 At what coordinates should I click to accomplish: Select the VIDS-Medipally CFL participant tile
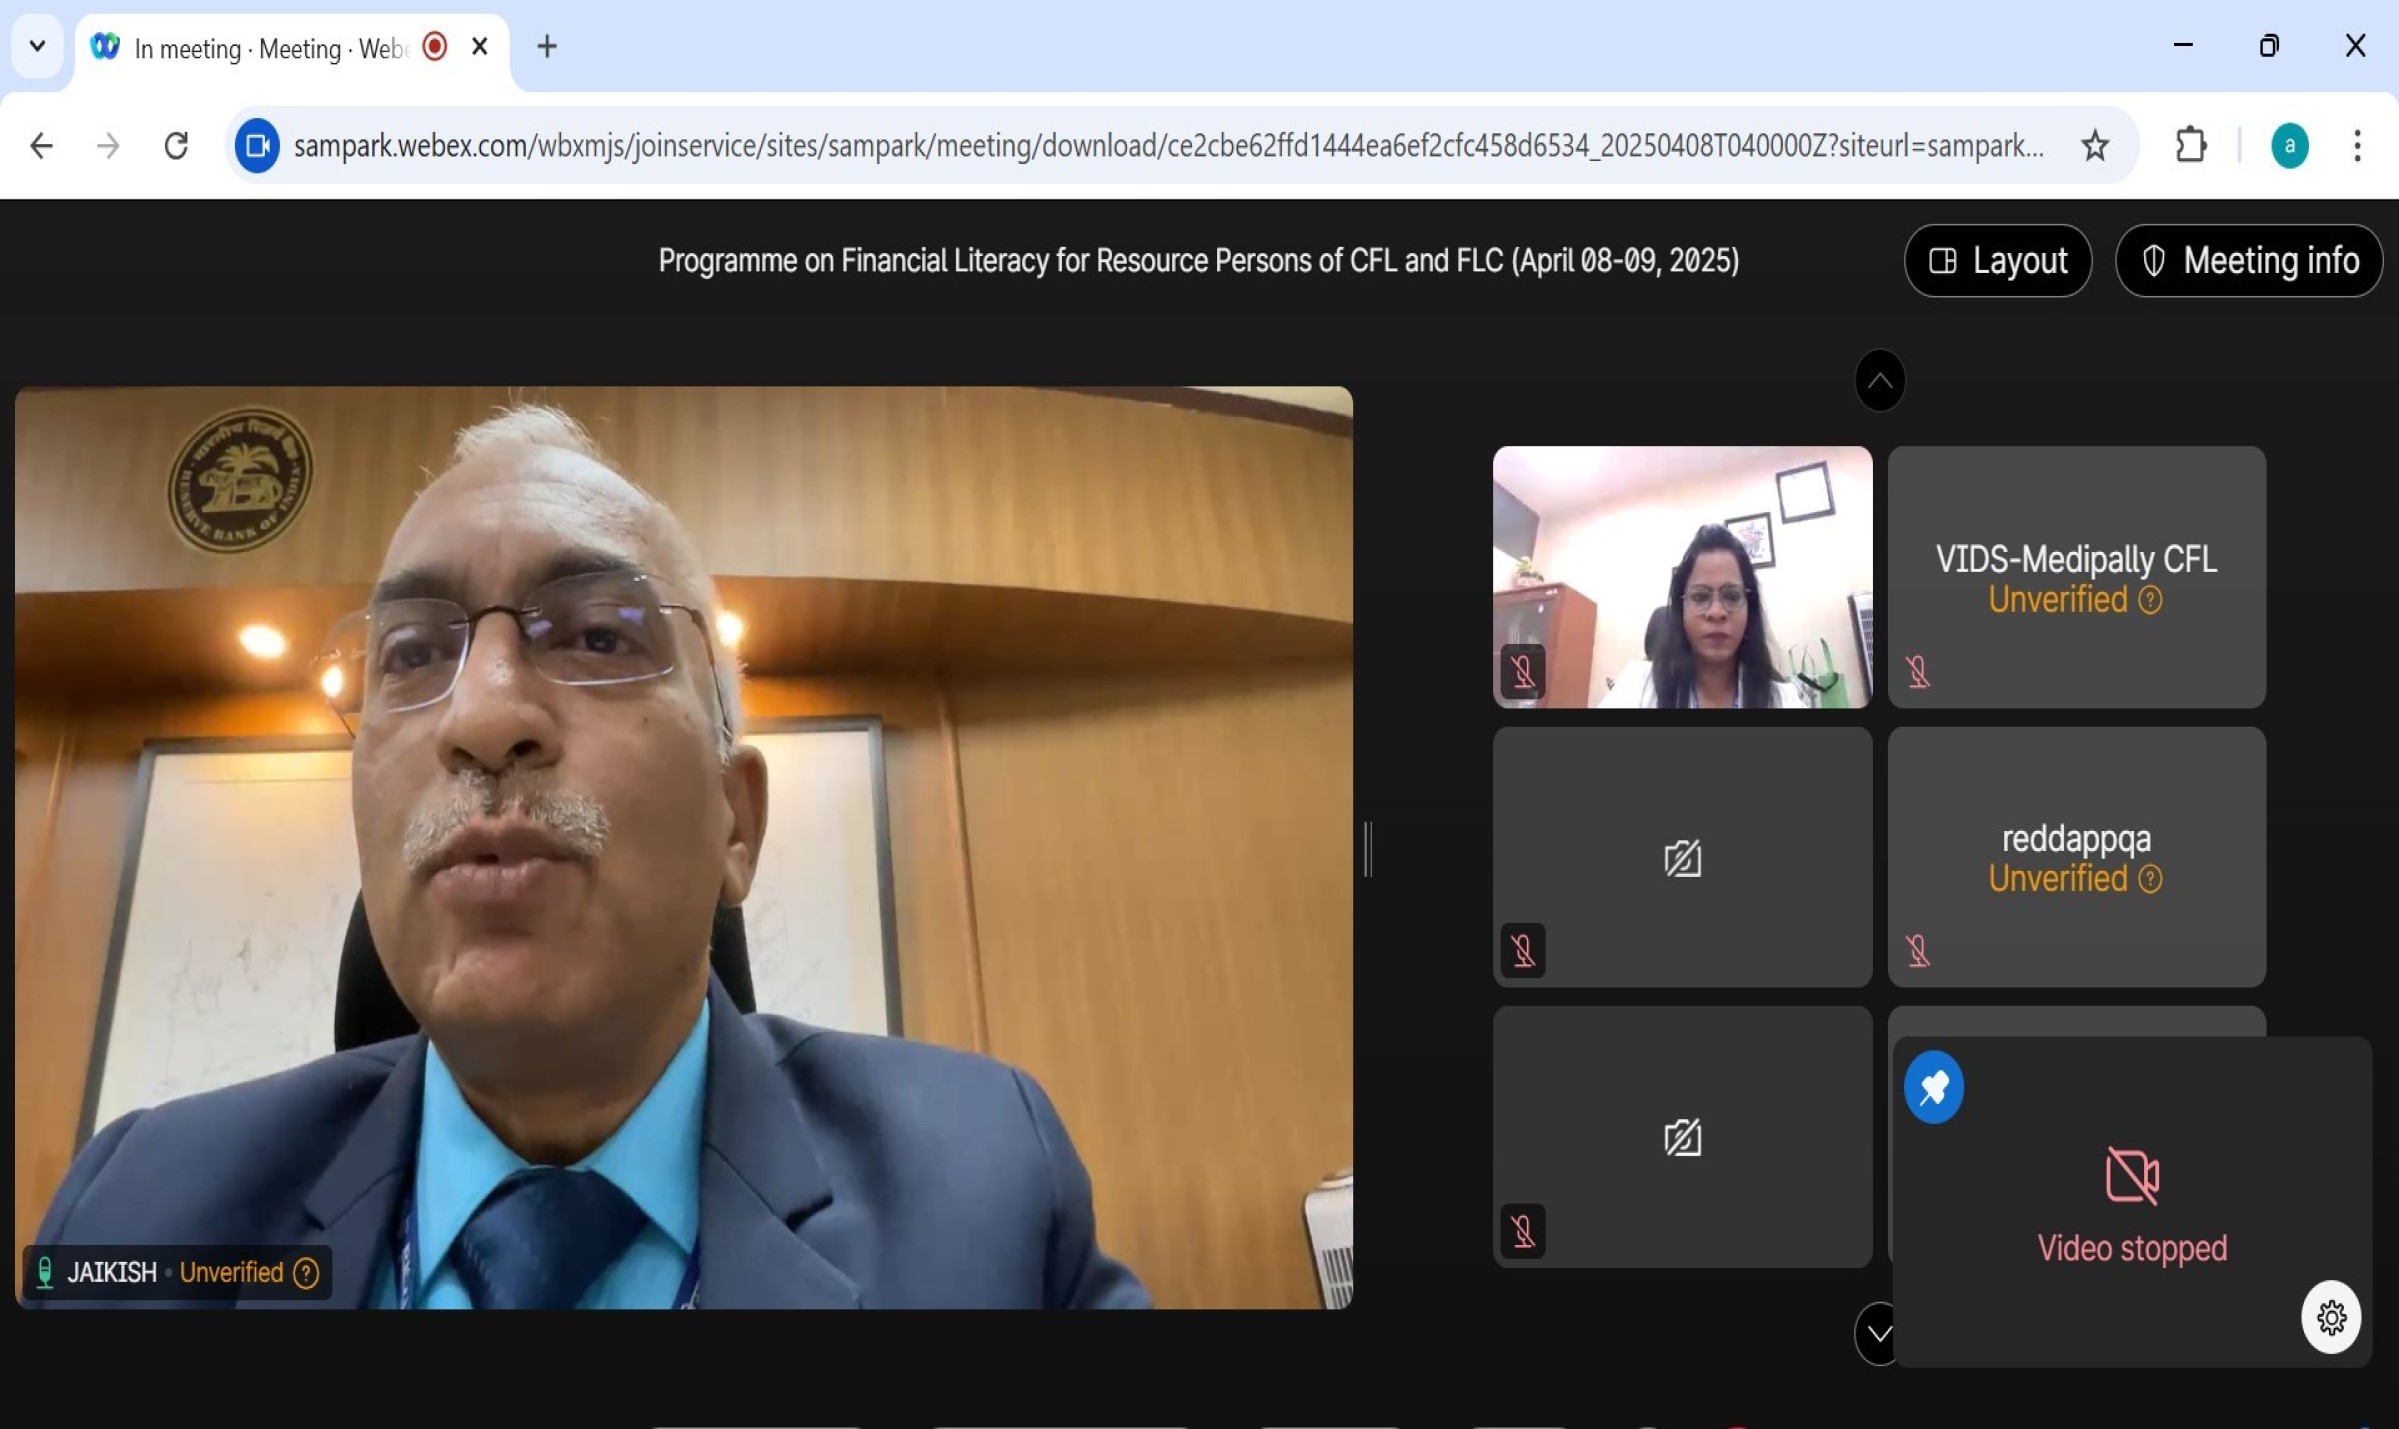click(x=2076, y=577)
